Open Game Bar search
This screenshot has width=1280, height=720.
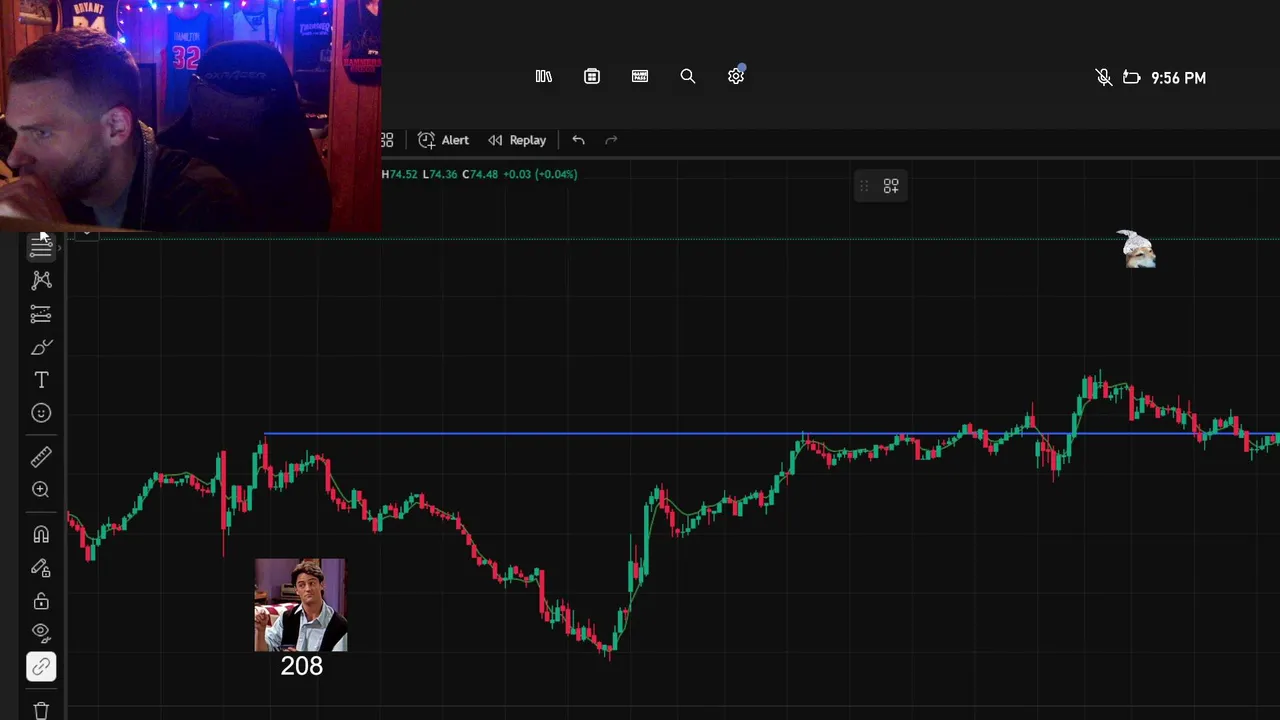click(x=688, y=76)
